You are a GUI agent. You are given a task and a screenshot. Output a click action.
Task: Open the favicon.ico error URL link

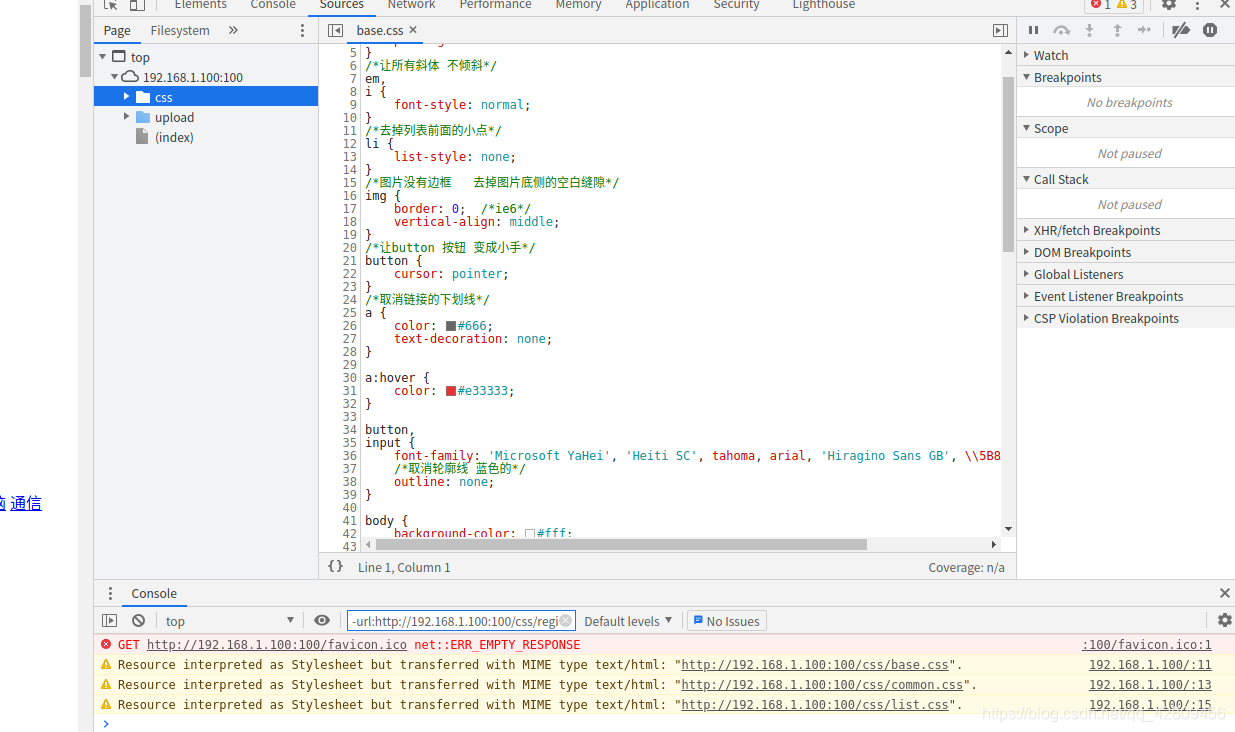(x=277, y=645)
